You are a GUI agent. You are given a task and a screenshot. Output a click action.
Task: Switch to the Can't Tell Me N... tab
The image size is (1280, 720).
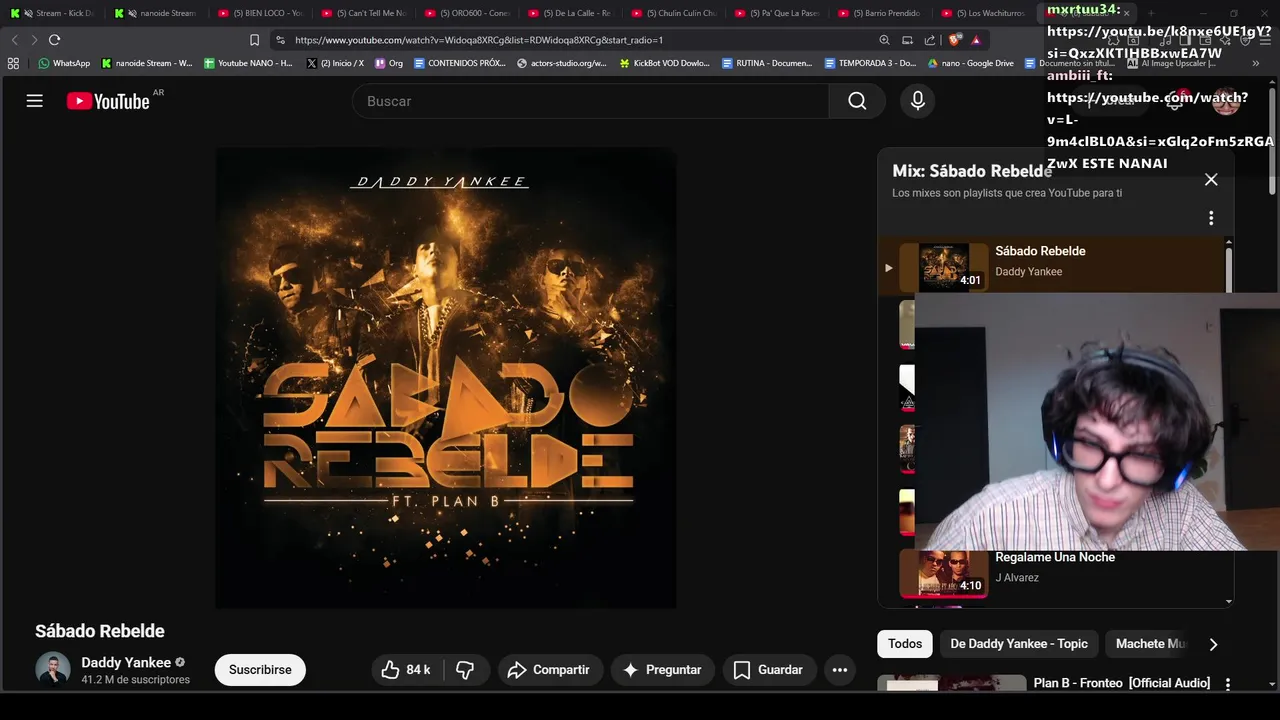[363, 13]
